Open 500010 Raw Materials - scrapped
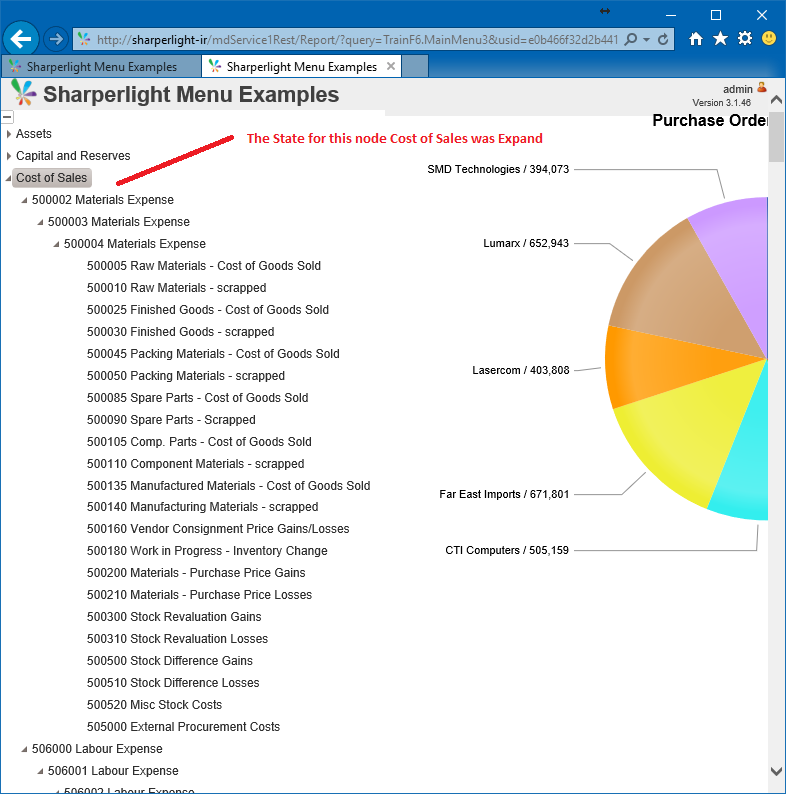786x794 pixels. pyautogui.click(x=176, y=288)
